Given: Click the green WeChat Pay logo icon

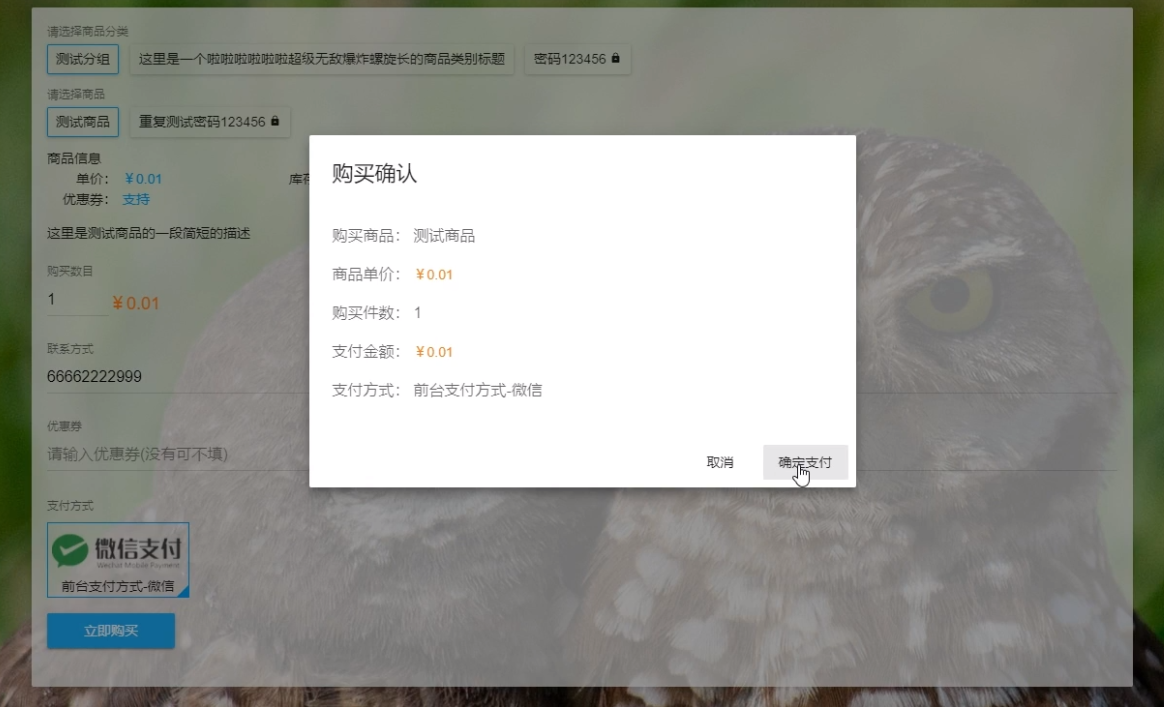Looking at the screenshot, I should pos(70,549).
